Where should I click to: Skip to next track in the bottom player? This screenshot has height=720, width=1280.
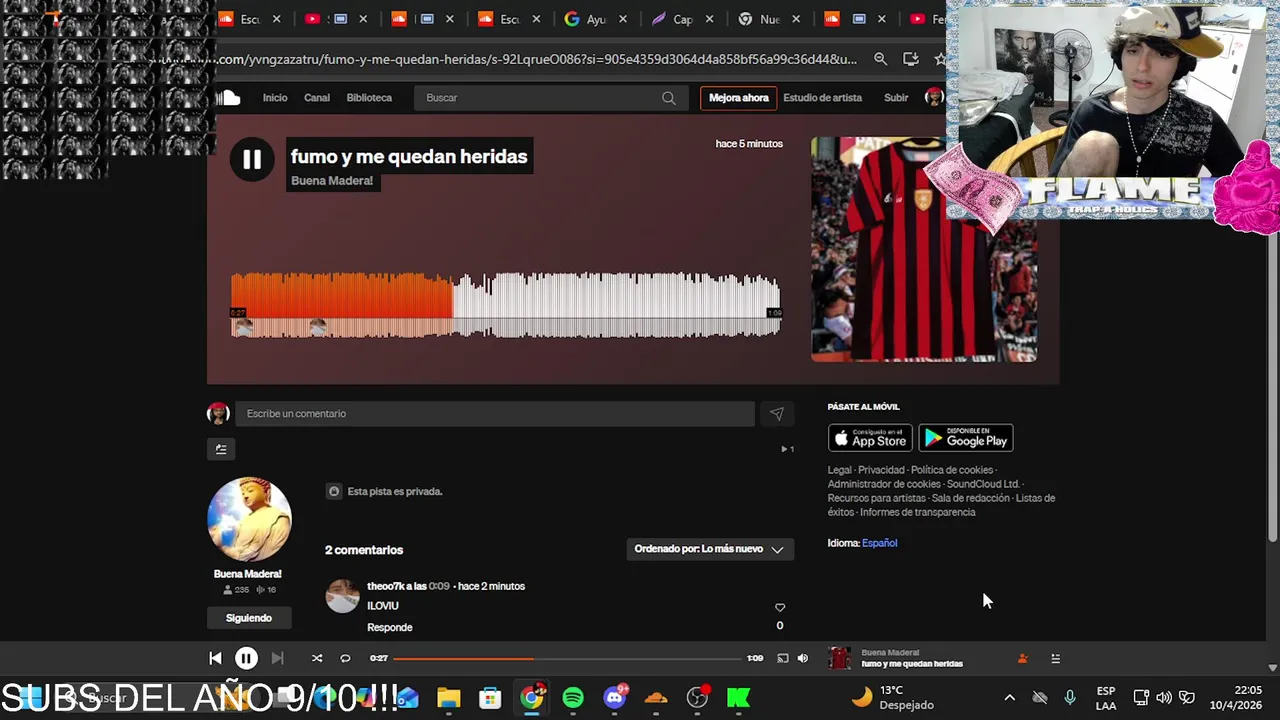(277, 658)
